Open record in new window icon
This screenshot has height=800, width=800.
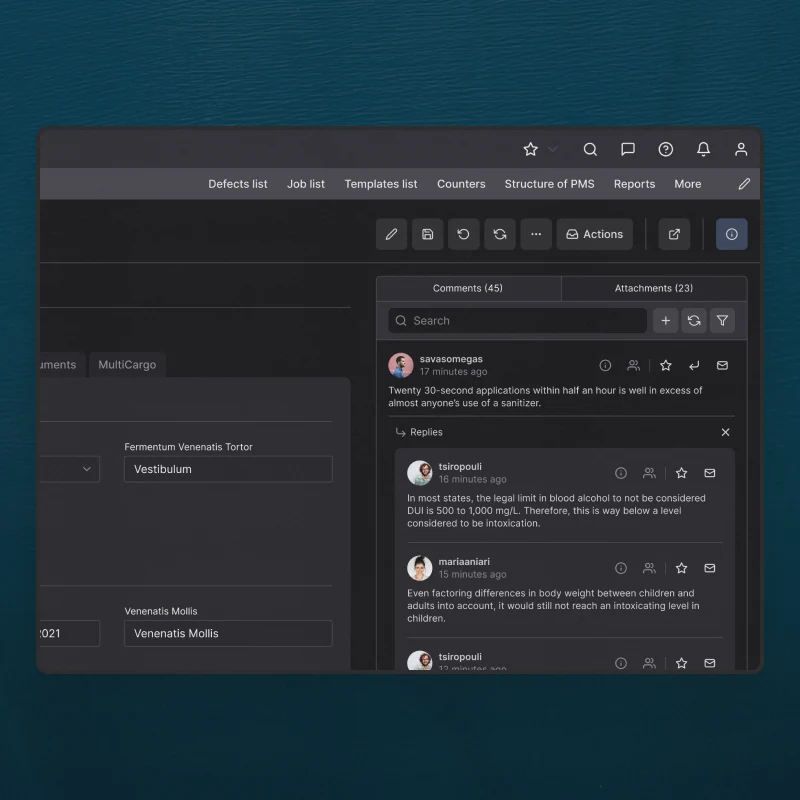[x=674, y=234]
